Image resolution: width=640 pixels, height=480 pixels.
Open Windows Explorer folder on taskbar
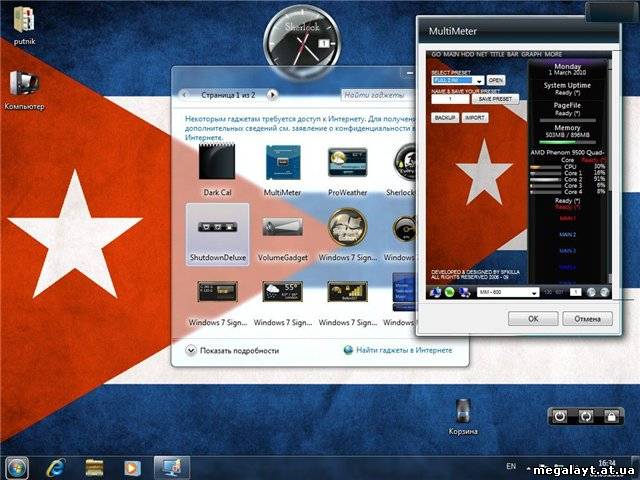[x=94, y=468]
